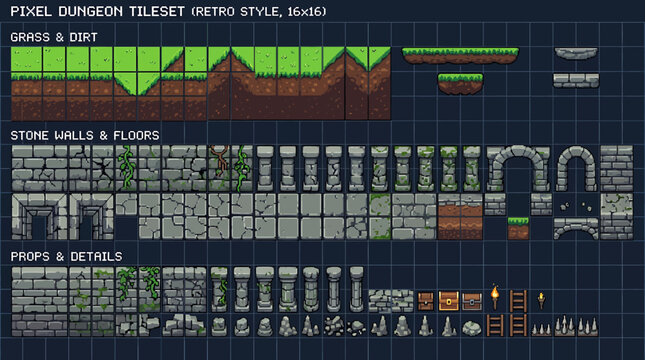Select the rounded stone arch tile

click(576, 168)
